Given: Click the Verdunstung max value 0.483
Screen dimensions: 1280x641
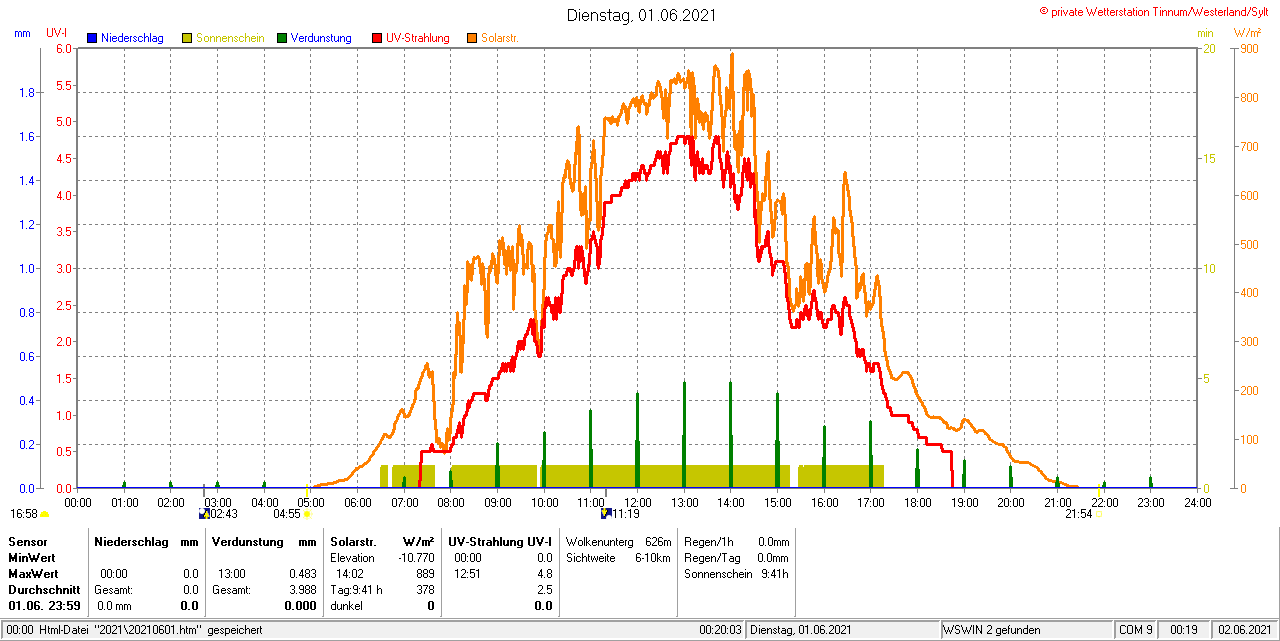Looking at the screenshot, I should [301, 574].
